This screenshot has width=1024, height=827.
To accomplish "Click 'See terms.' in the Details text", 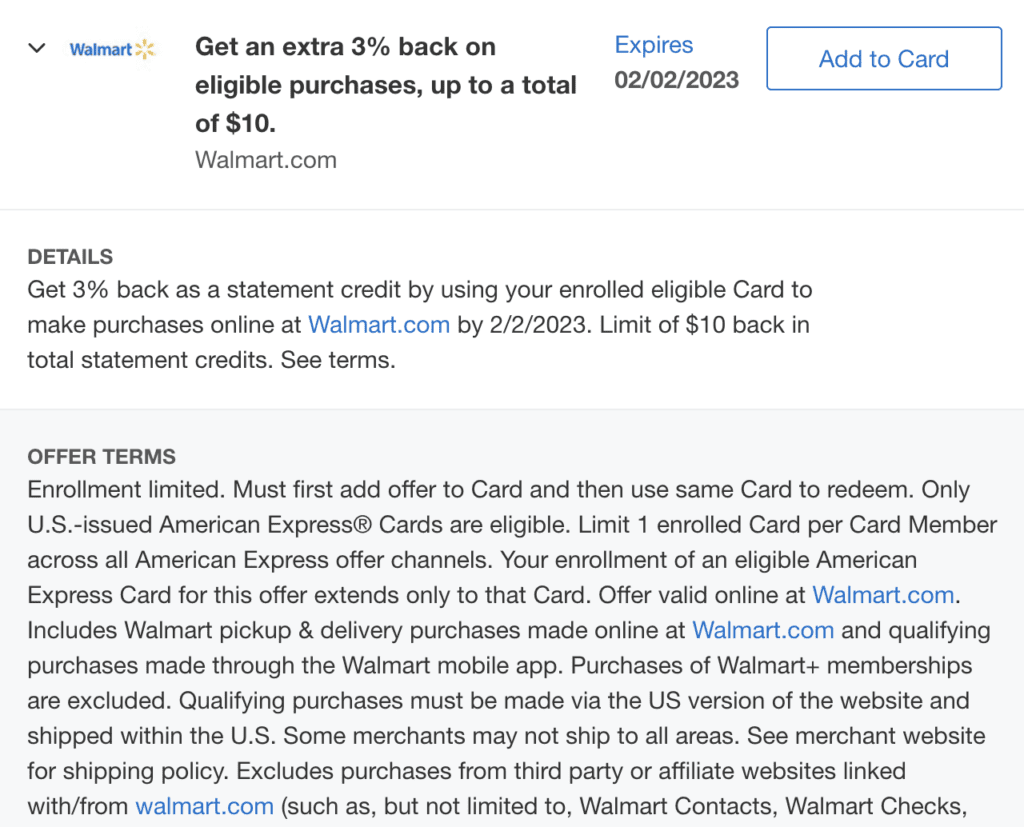I will [x=338, y=360].
